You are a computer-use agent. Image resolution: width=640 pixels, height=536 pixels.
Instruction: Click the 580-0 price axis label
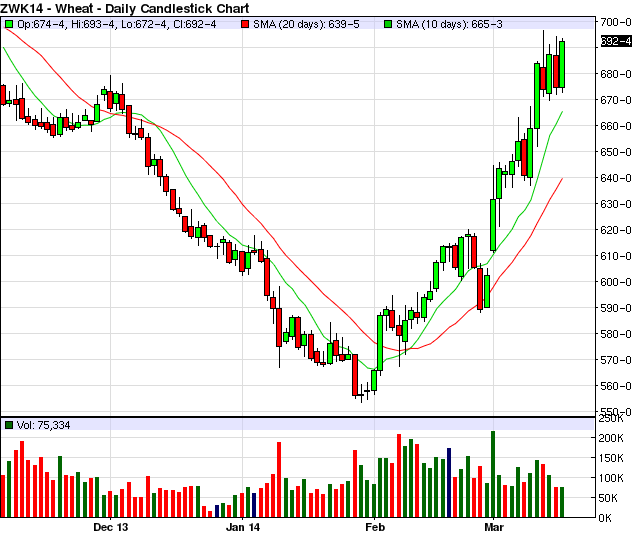tap(616, 334)
